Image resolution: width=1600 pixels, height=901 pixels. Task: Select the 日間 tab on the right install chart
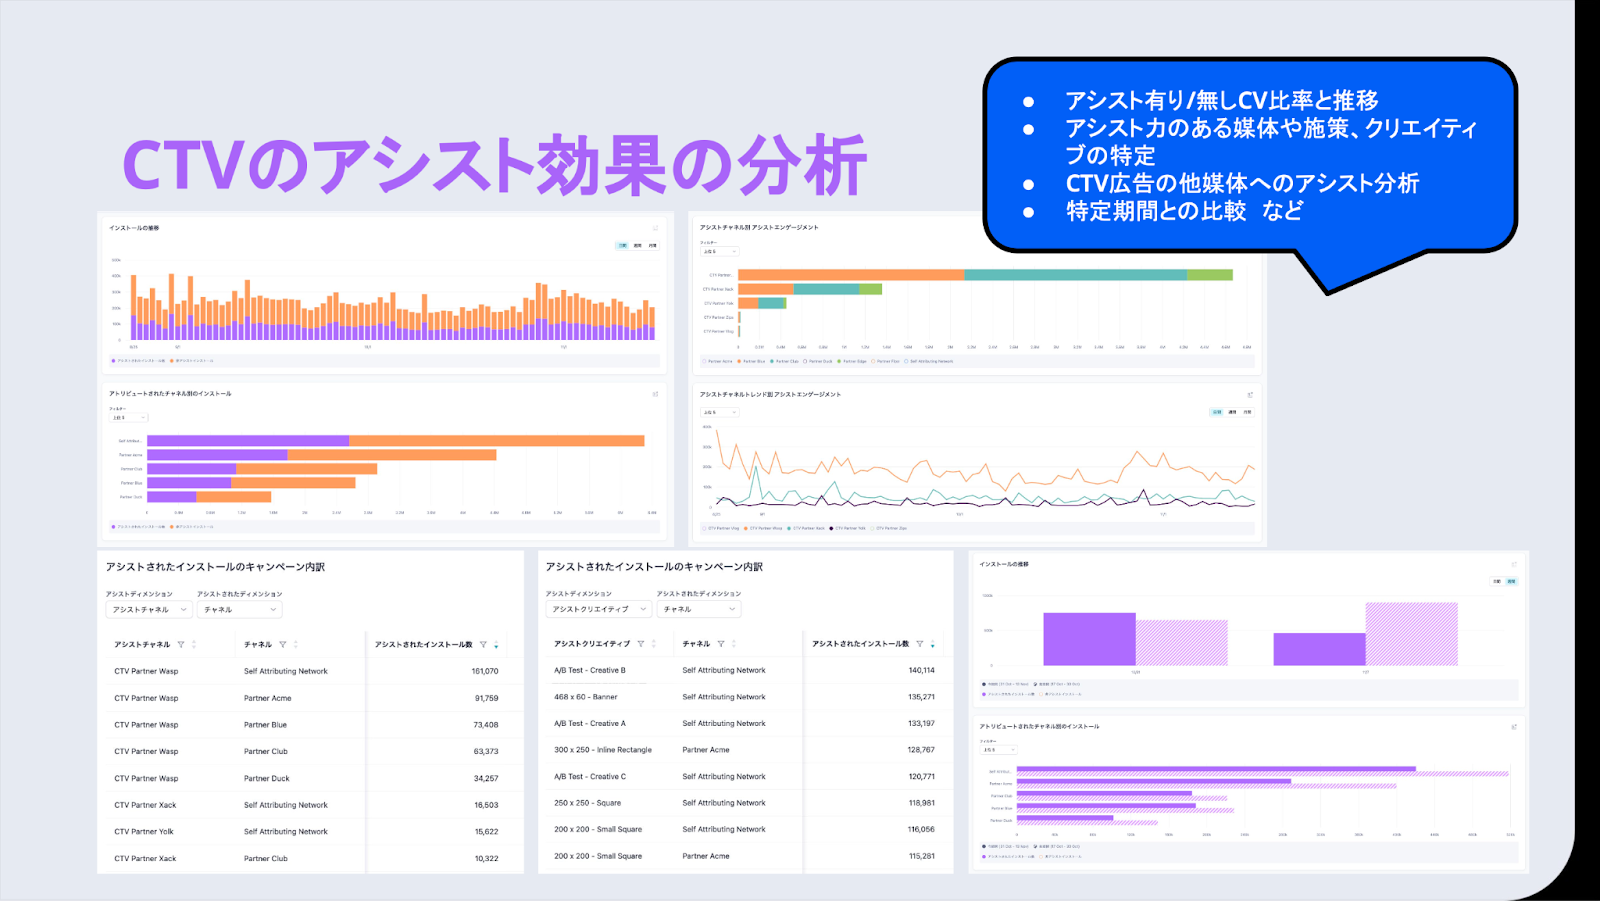(1497, 581)
